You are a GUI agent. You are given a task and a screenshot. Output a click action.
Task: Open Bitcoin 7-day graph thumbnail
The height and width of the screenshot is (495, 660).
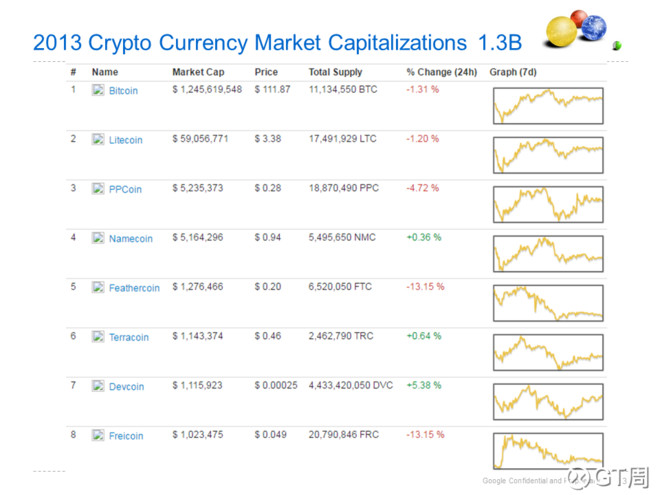click(x=547, y=105)
